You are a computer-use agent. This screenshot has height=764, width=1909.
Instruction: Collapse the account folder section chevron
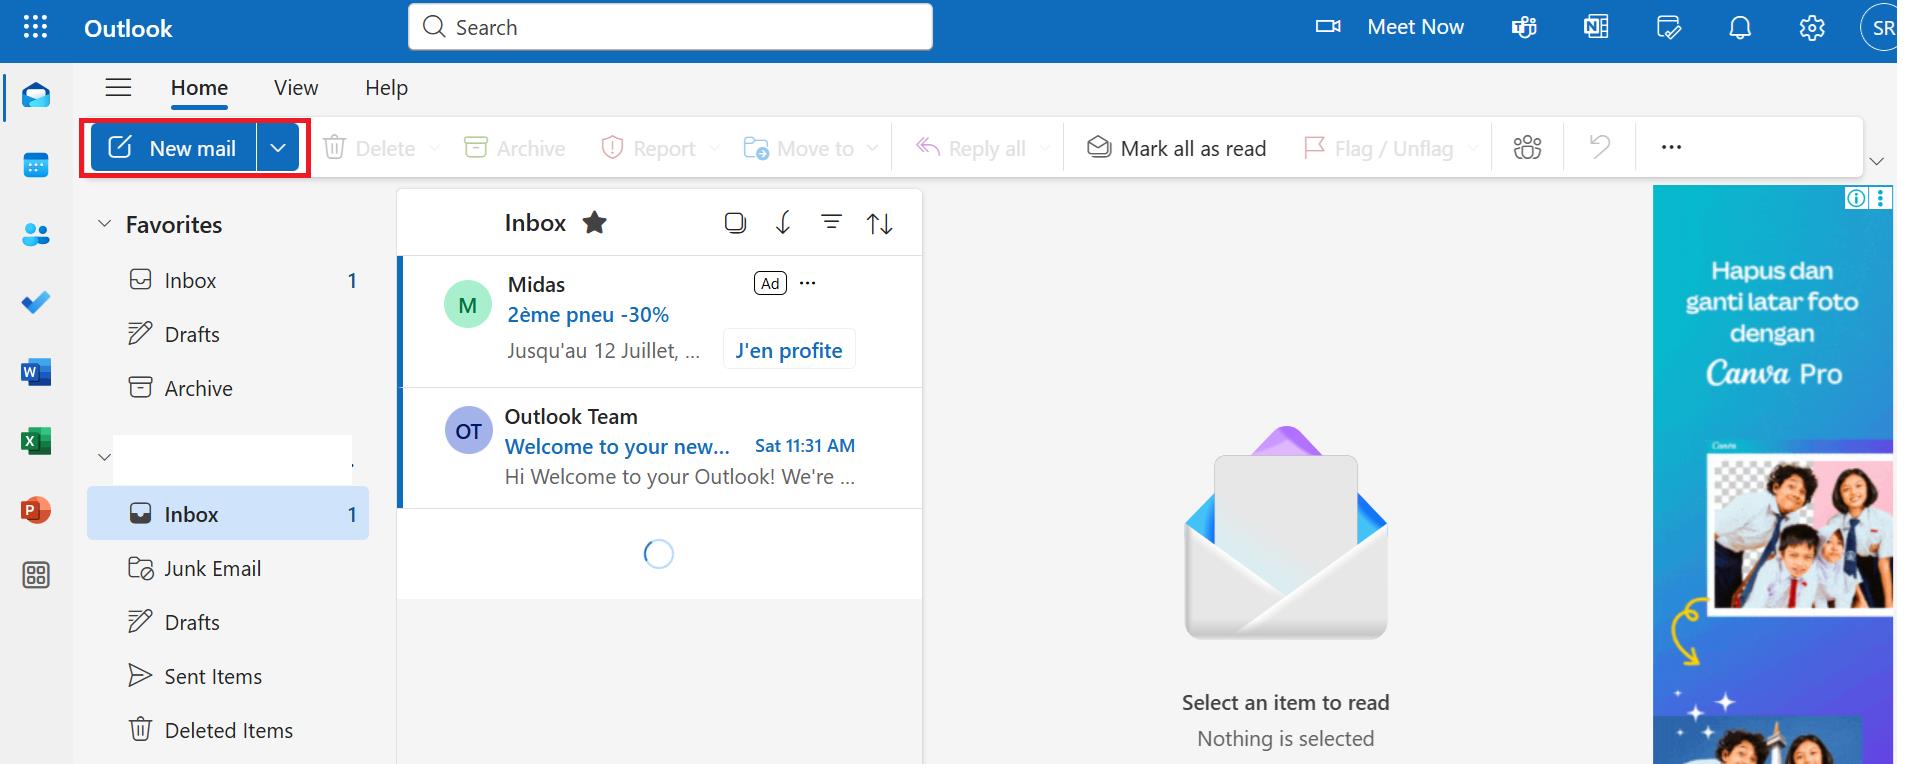[104, 457]
